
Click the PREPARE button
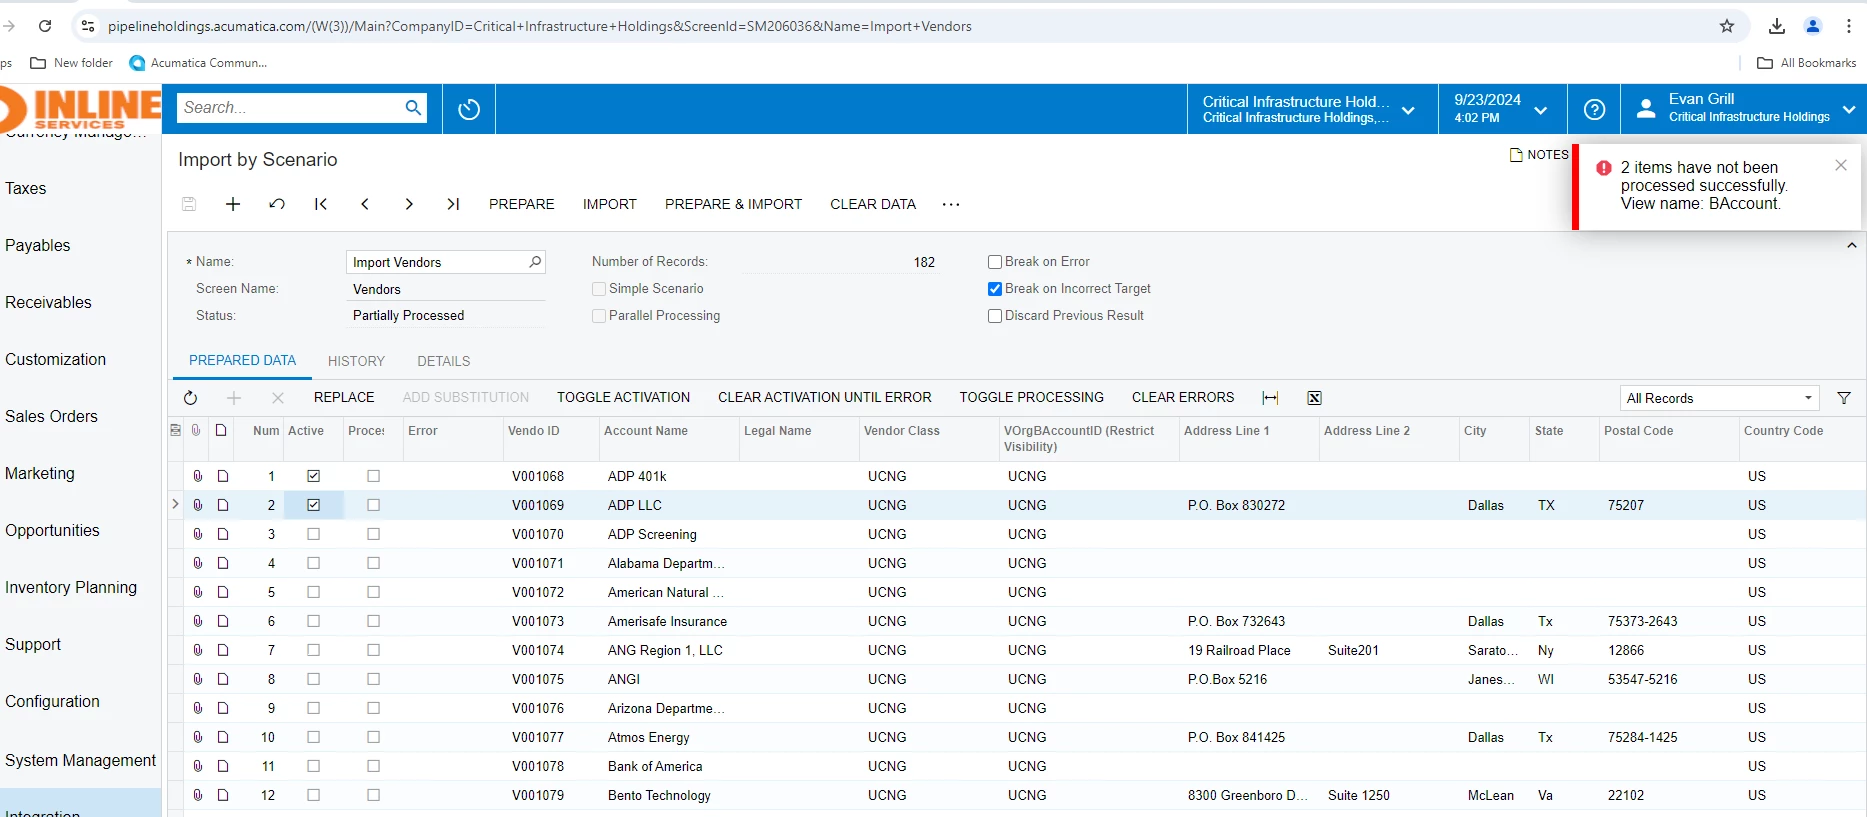click(x=522, y=204)
